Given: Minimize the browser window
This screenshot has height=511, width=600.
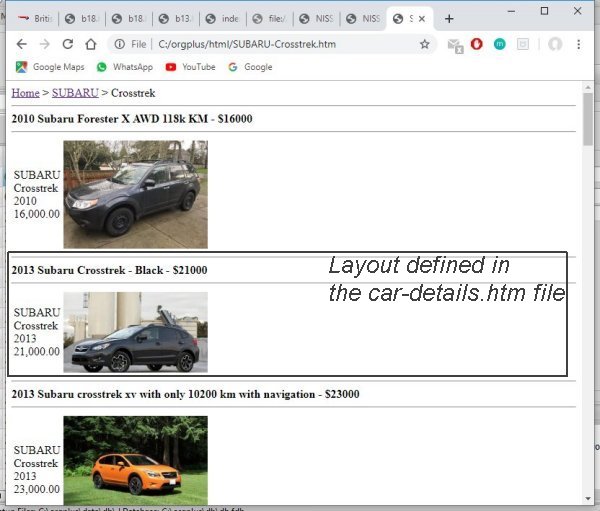Looking at the screenshot, I should pos(511,11).
